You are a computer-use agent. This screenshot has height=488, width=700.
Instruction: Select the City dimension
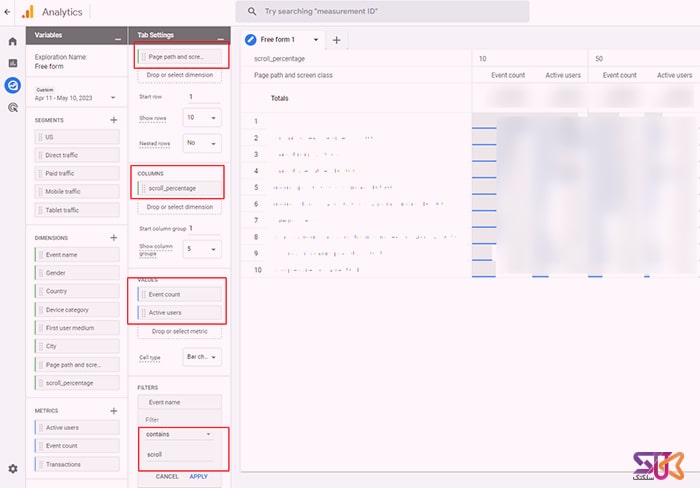tap(77, 346)
